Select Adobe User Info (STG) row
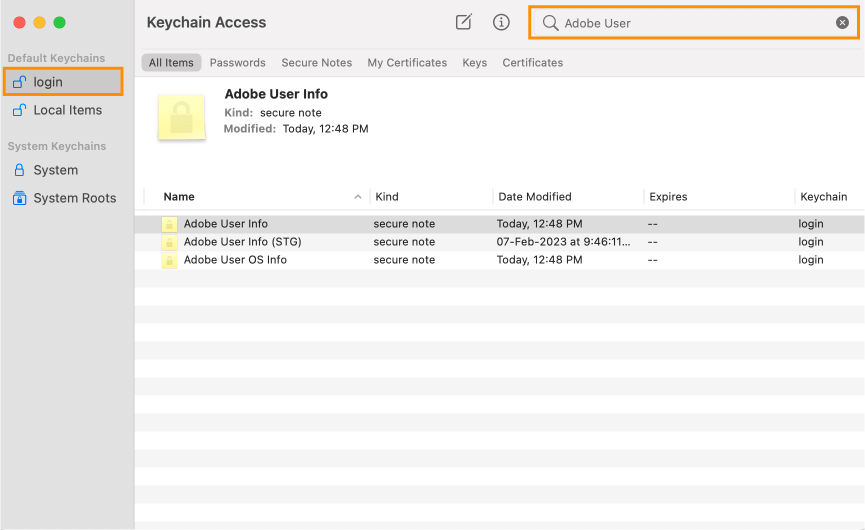 [242, 242]
